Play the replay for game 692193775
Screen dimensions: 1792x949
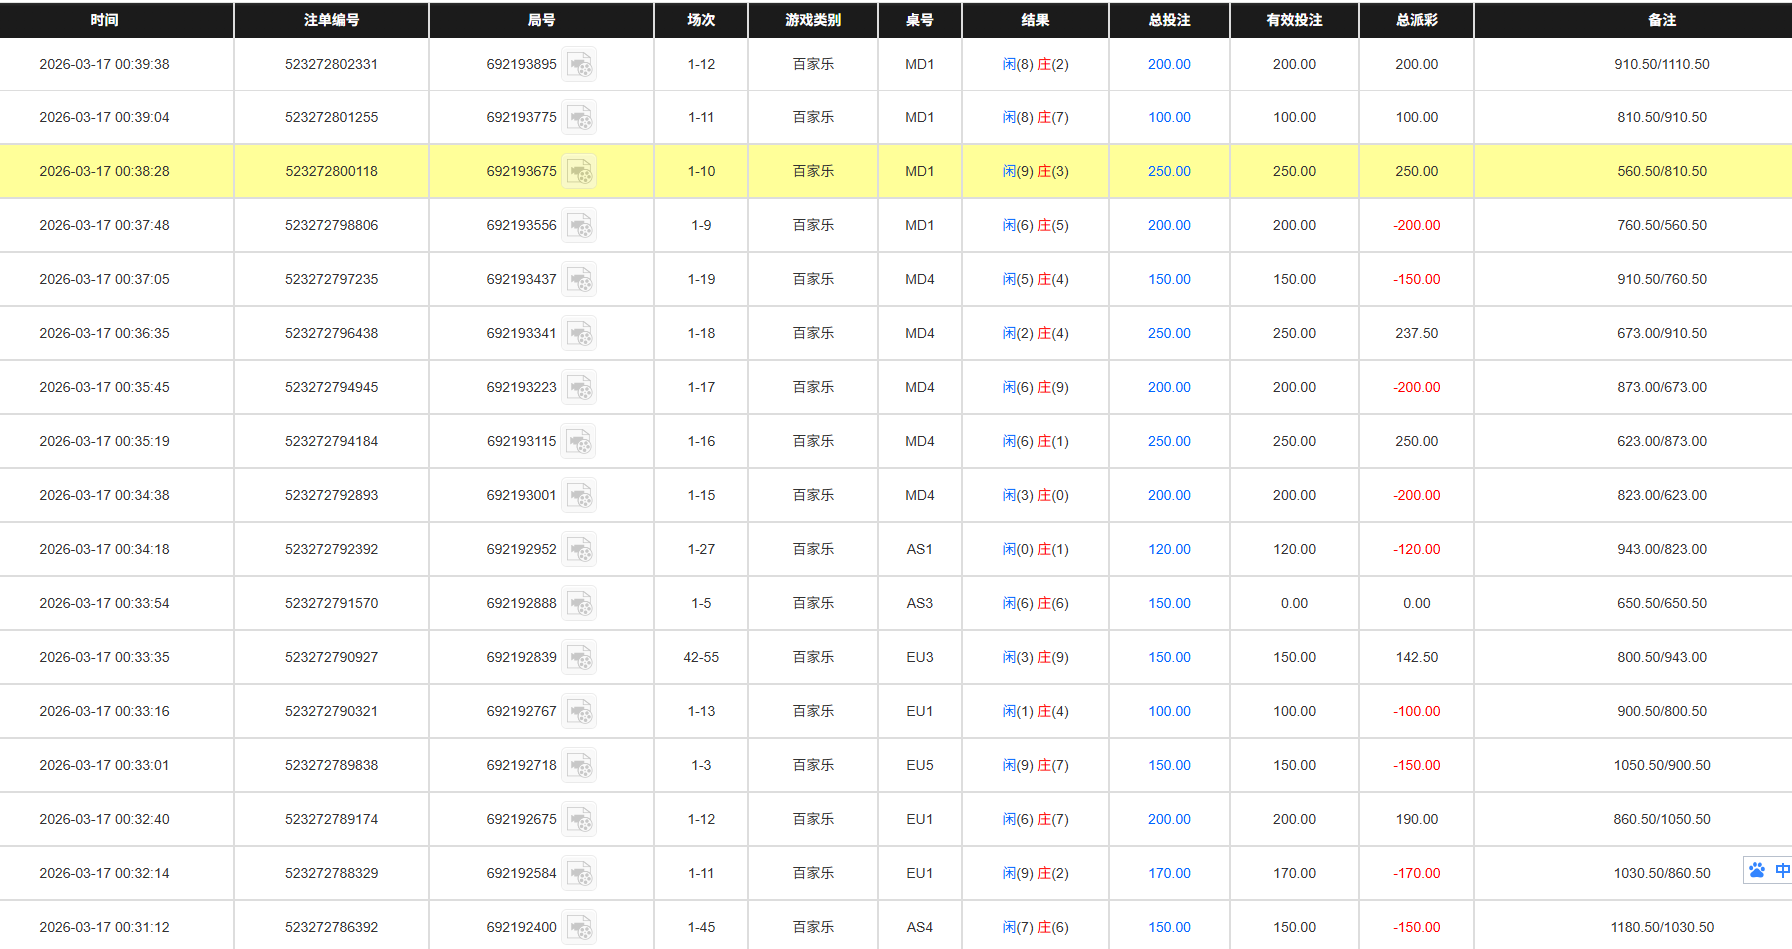581,117
